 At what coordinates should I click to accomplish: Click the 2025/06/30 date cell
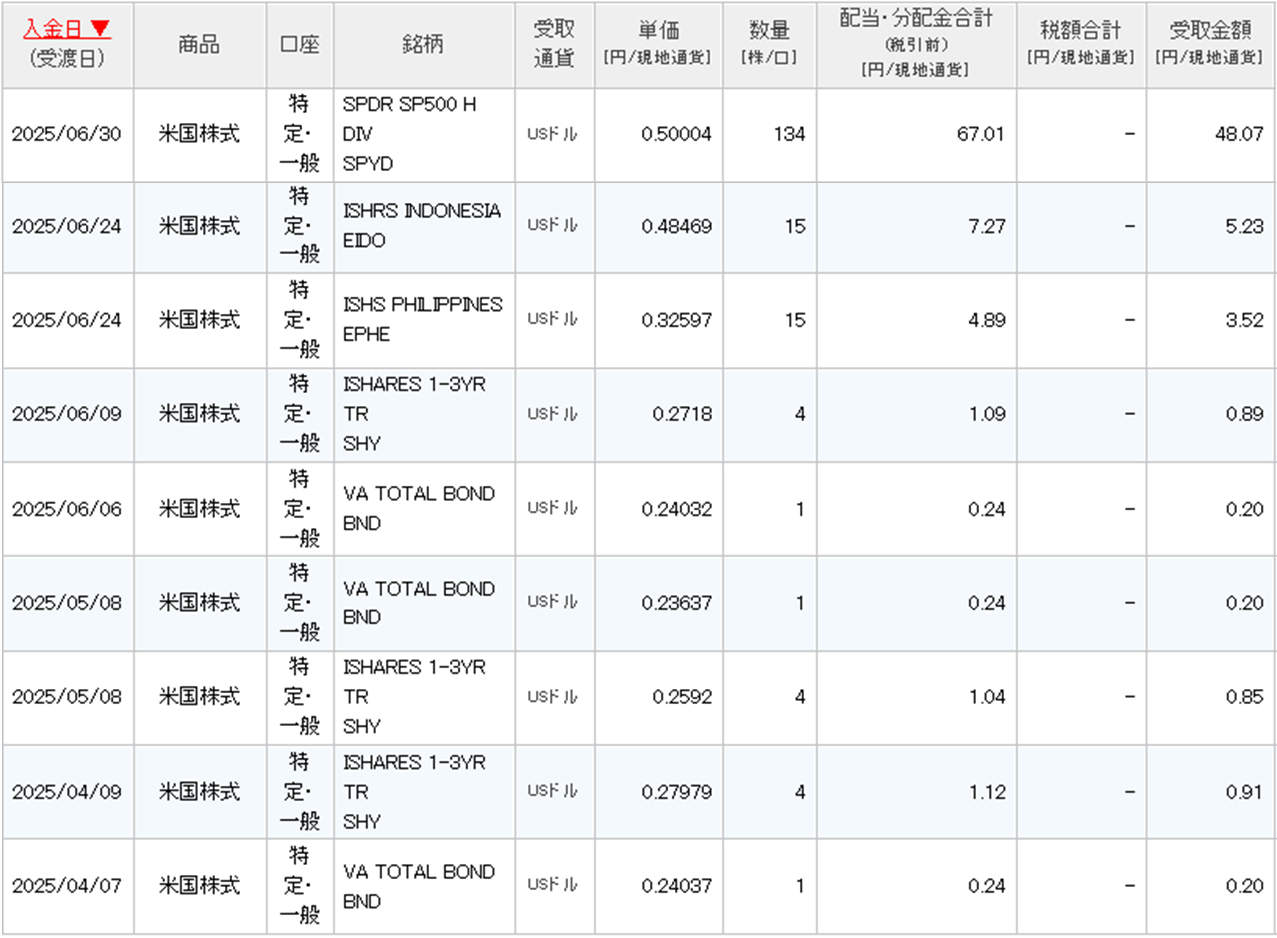(x=66, y=134)
